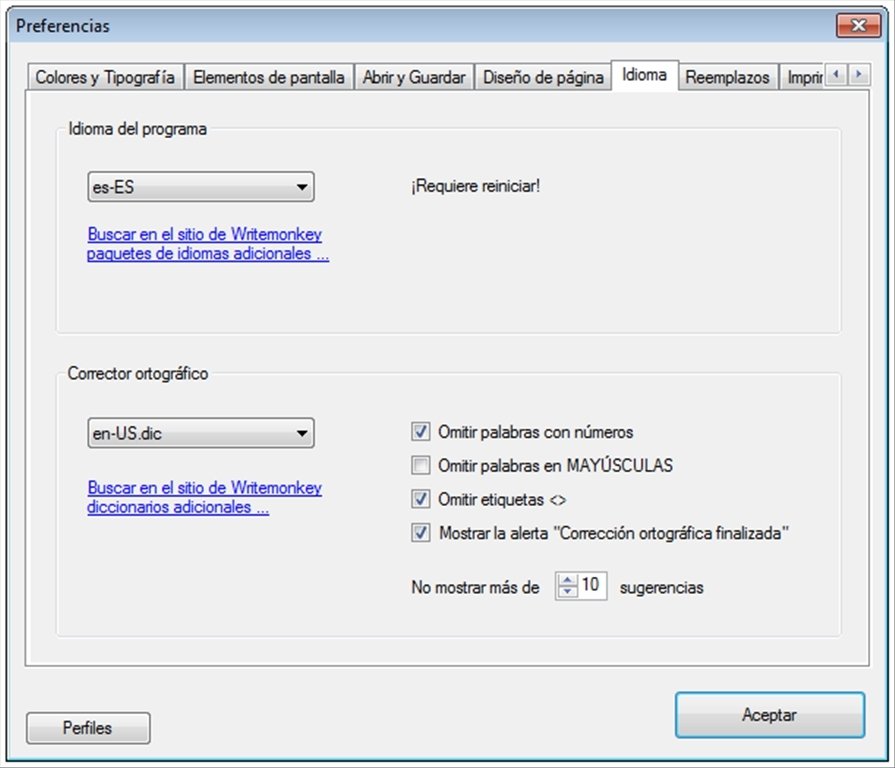Toggle 'Omitir palabras con números' checkbox
Screen dimensions: 895x768
coord(421,432)
